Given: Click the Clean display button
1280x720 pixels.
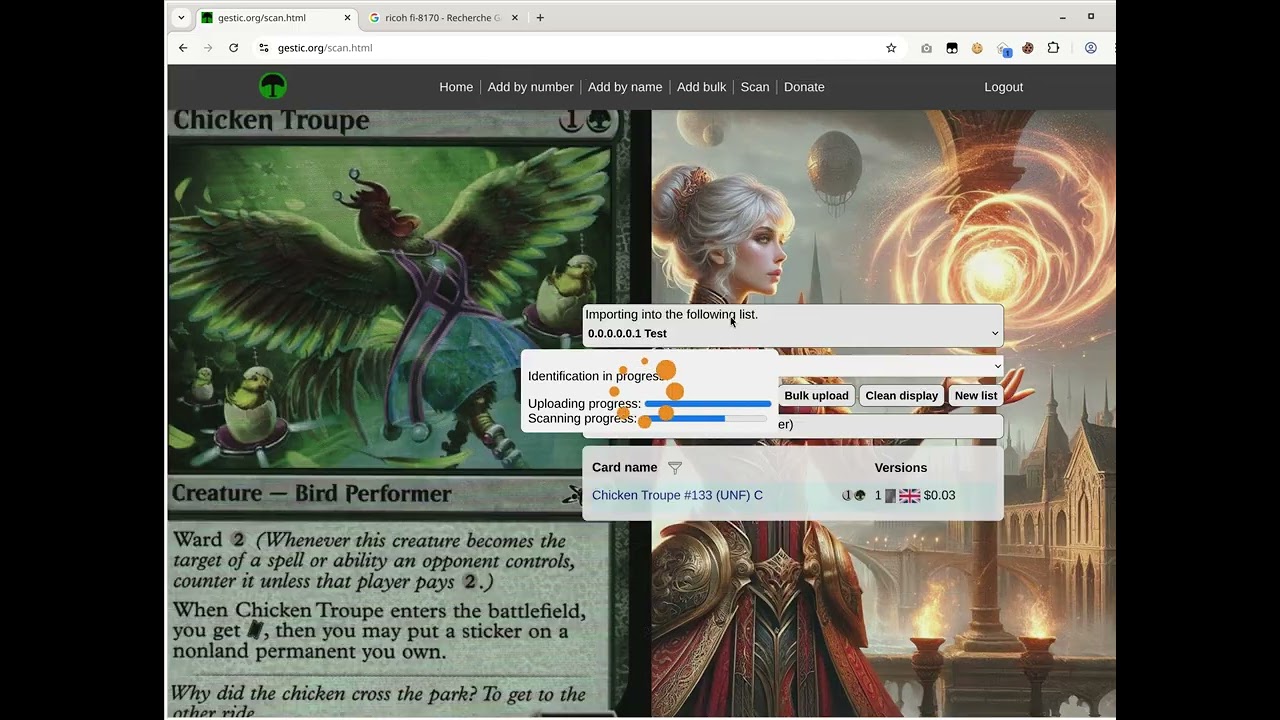Looking at the screenshot, I should [x=902, y=396].
